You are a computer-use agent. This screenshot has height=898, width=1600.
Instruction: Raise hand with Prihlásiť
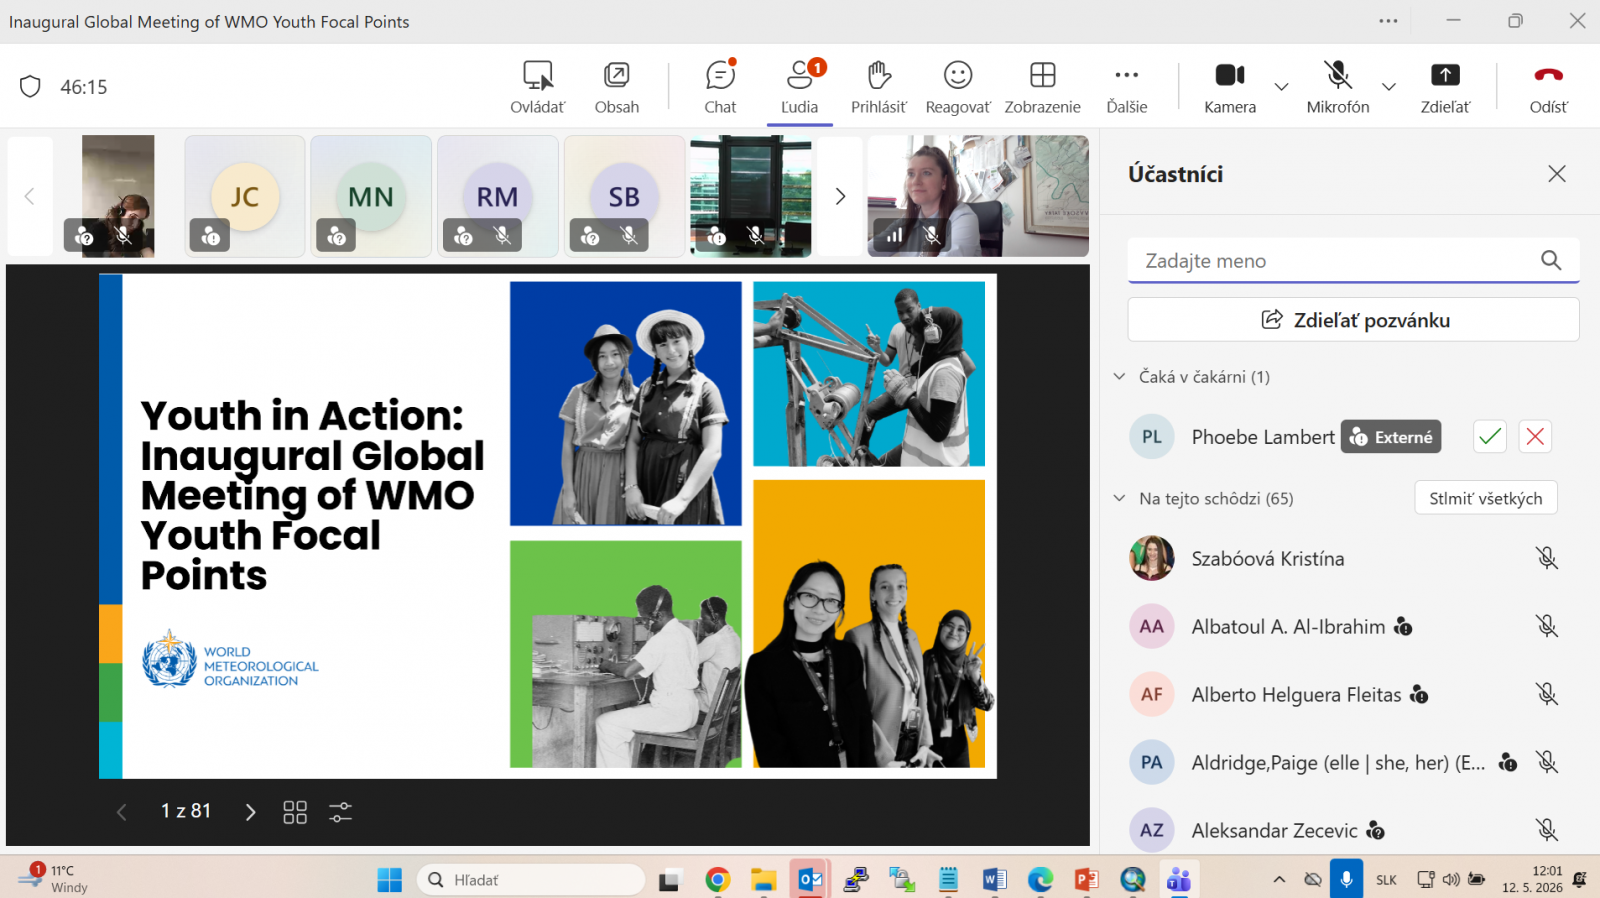tap(879, 87)
